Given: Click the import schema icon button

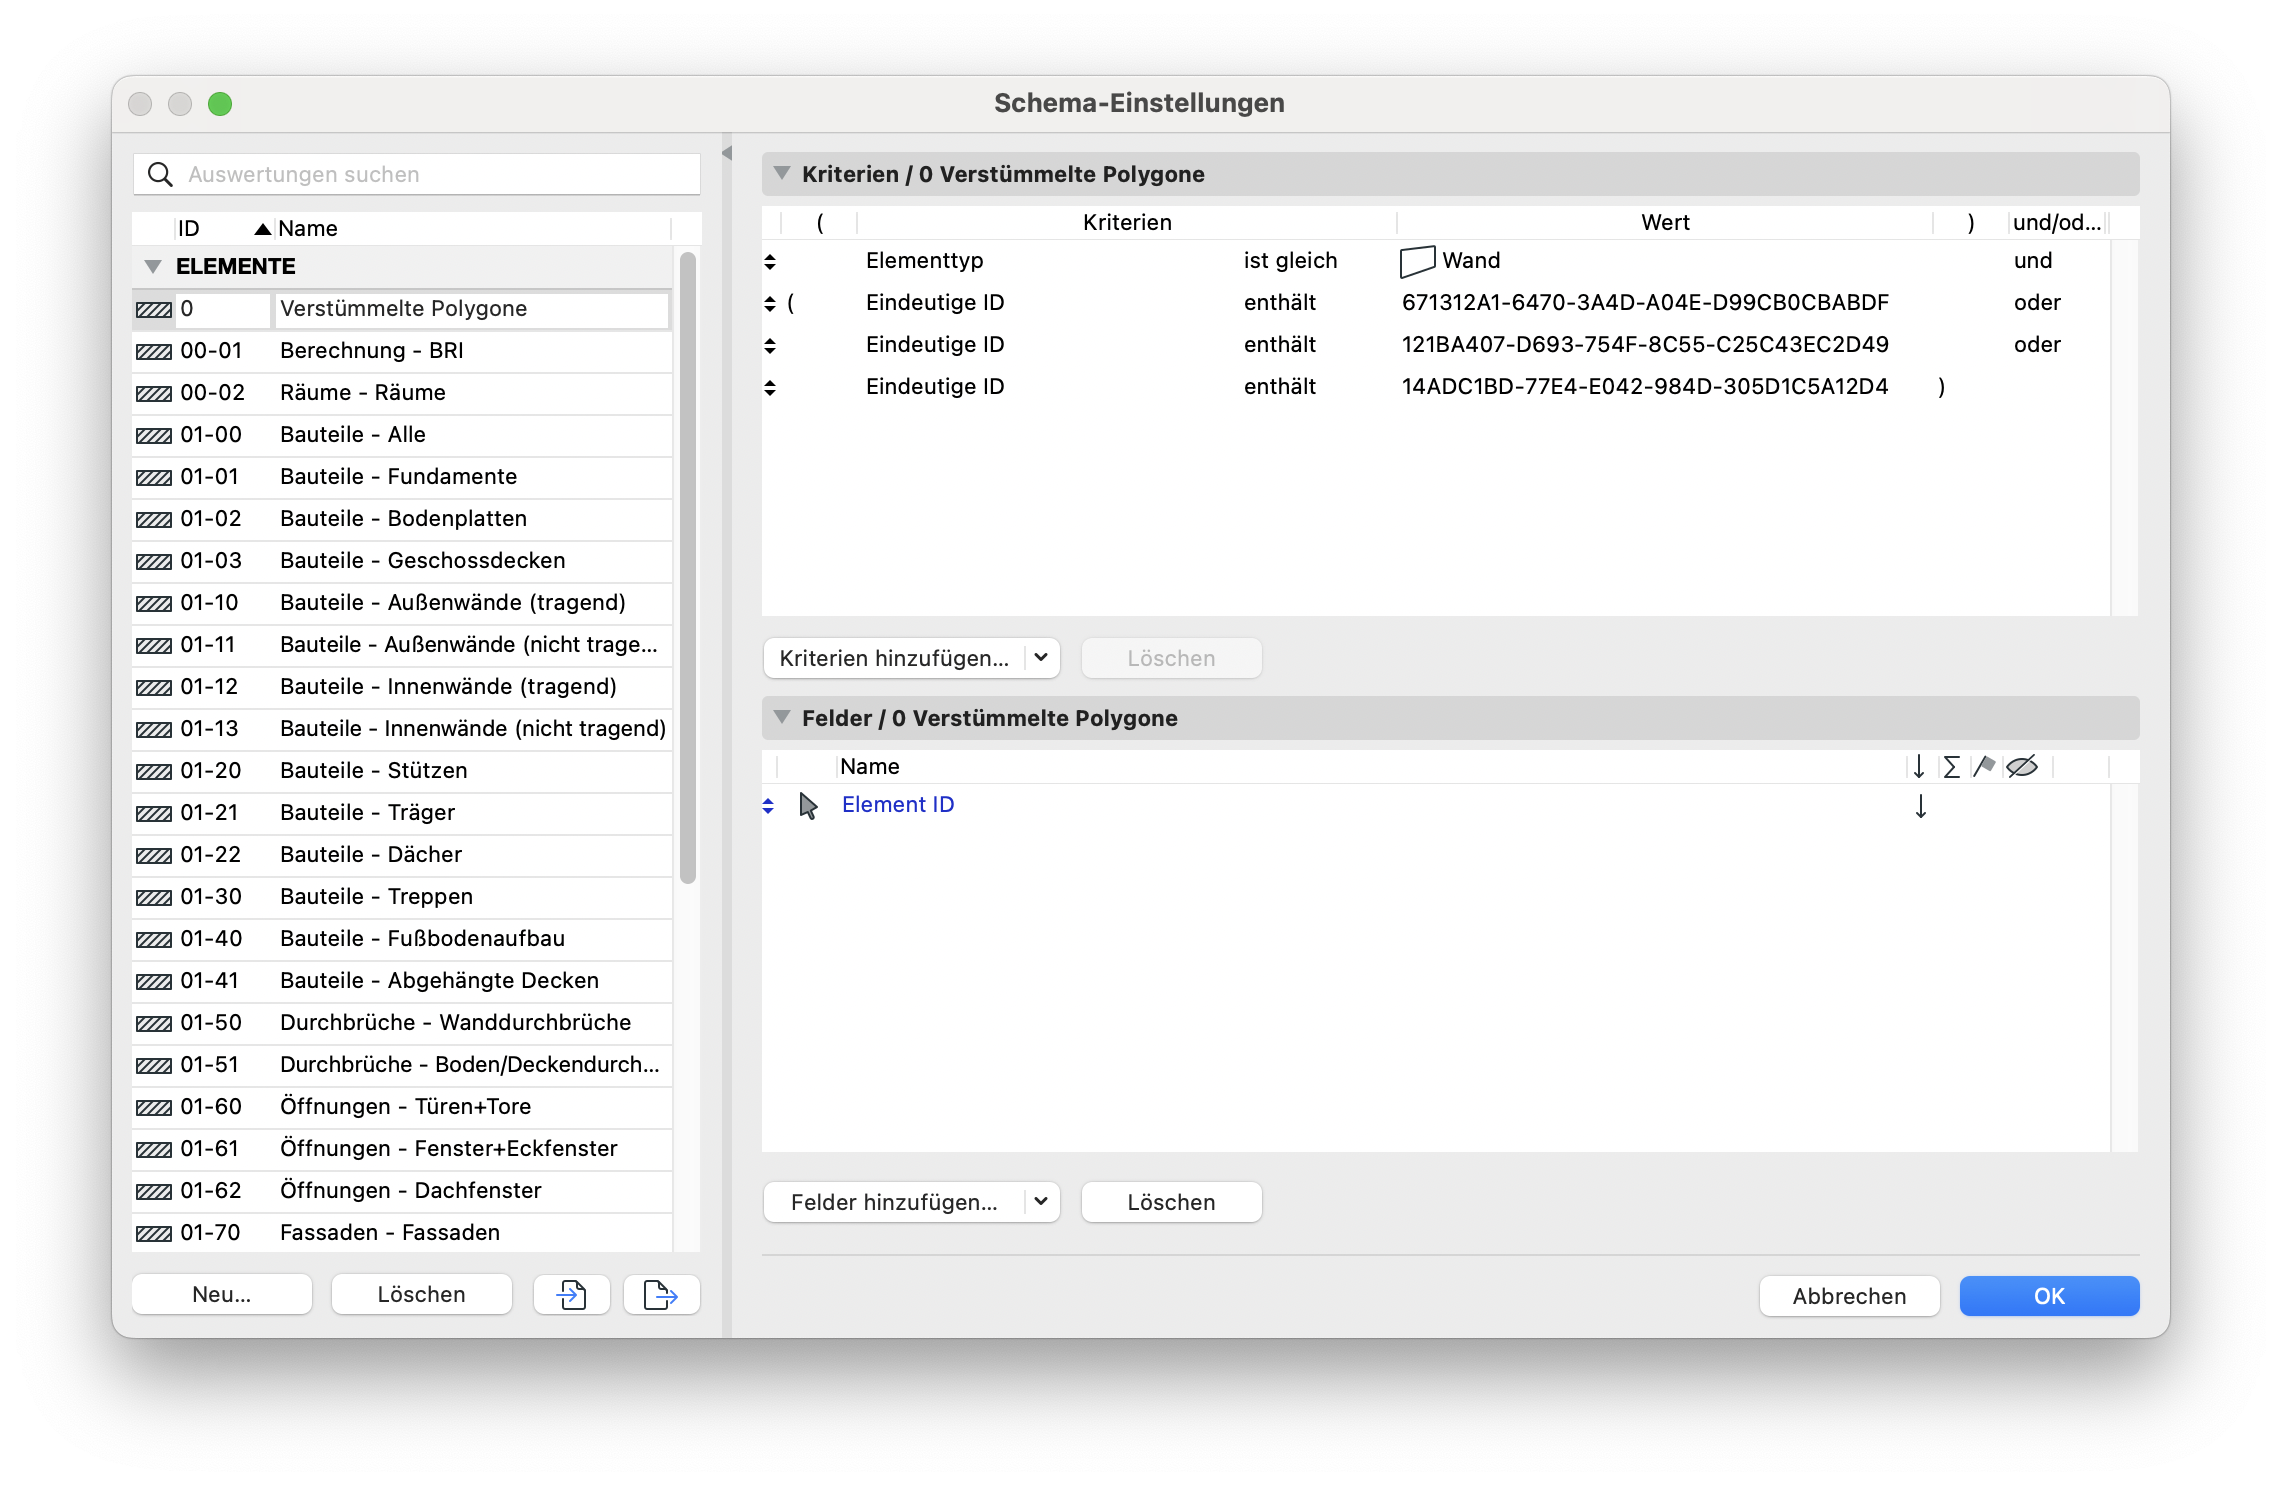Looking at the screenshot, I should pyautogui.click(x=571, y=1295).
